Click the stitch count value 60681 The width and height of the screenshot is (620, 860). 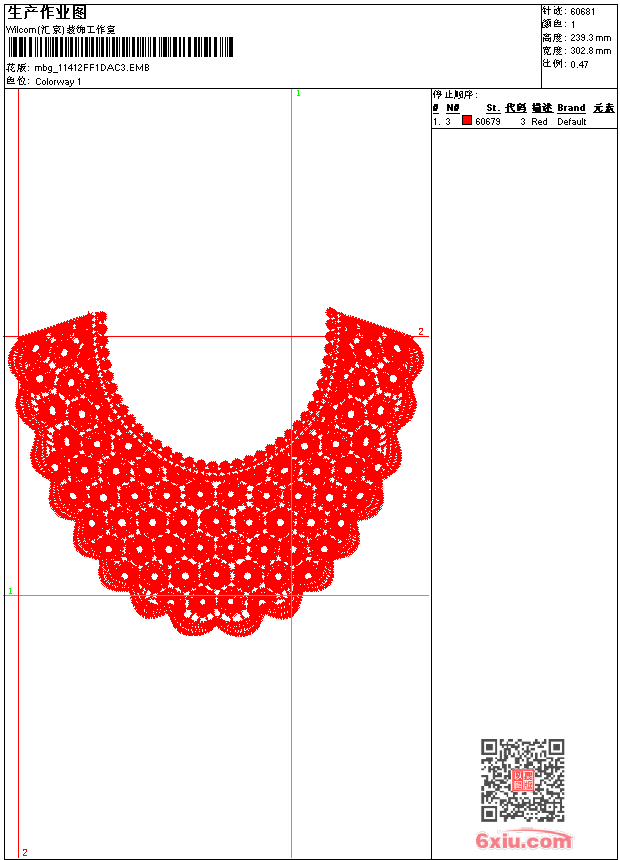583,11
